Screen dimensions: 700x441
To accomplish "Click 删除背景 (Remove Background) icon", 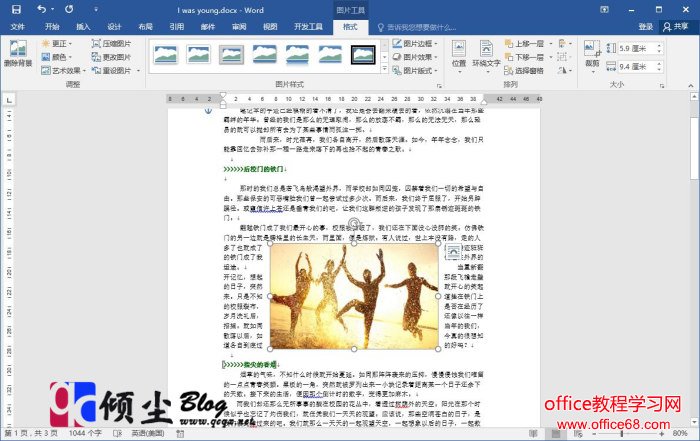I will click(x=18, y=54).
